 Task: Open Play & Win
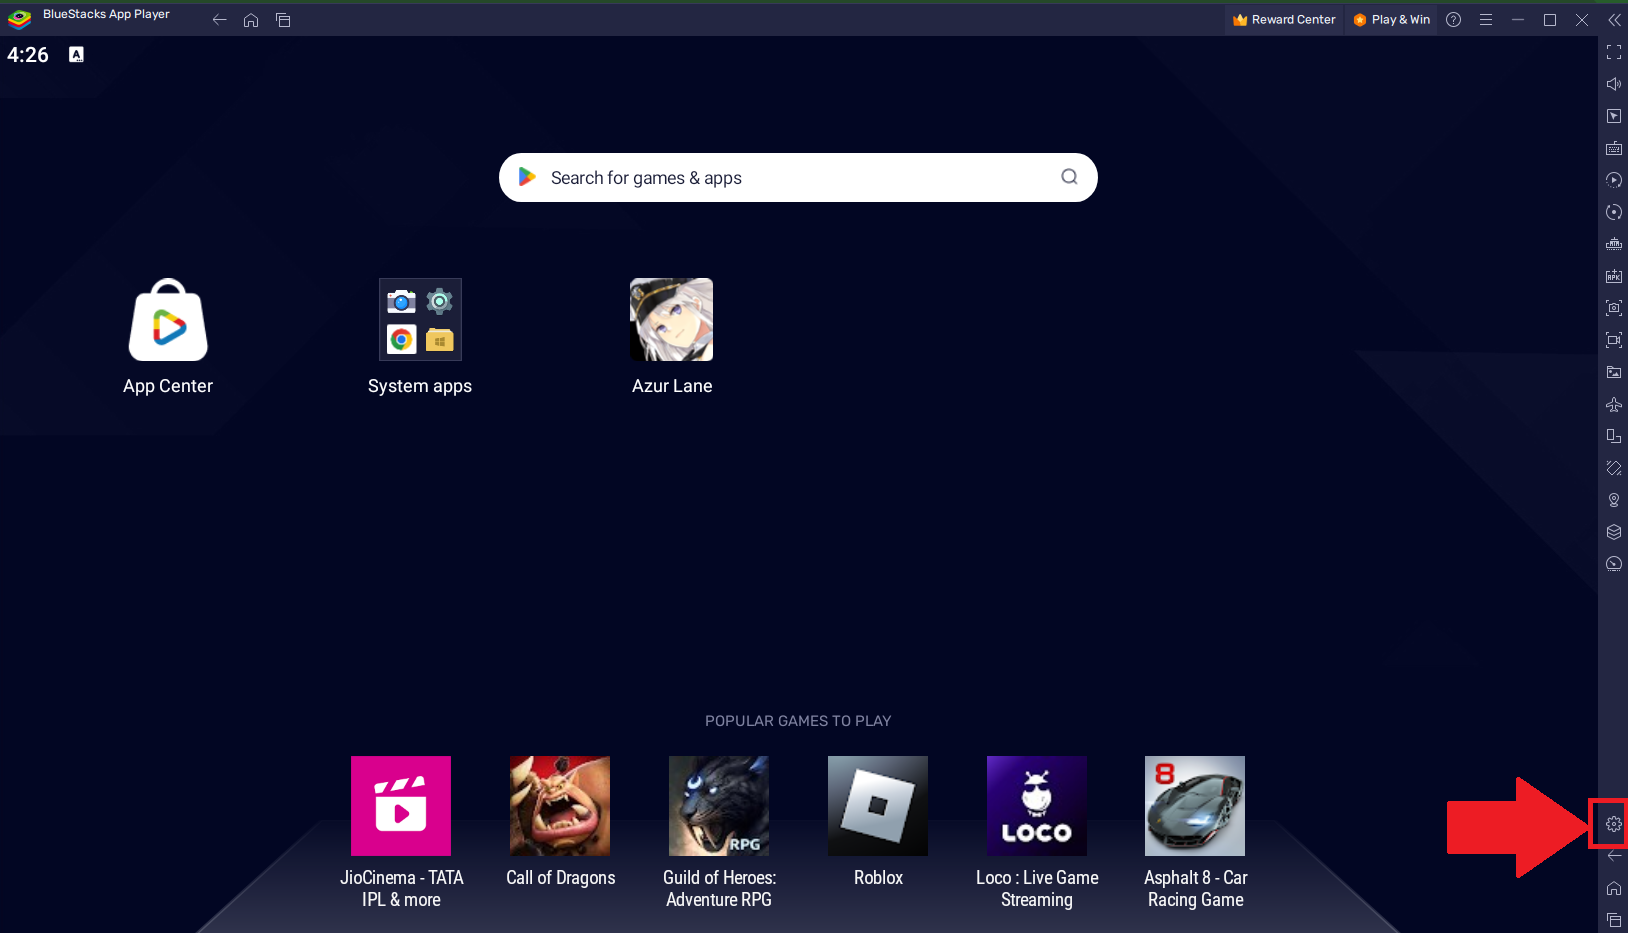pyautogui.click(x=1391, y=20)
